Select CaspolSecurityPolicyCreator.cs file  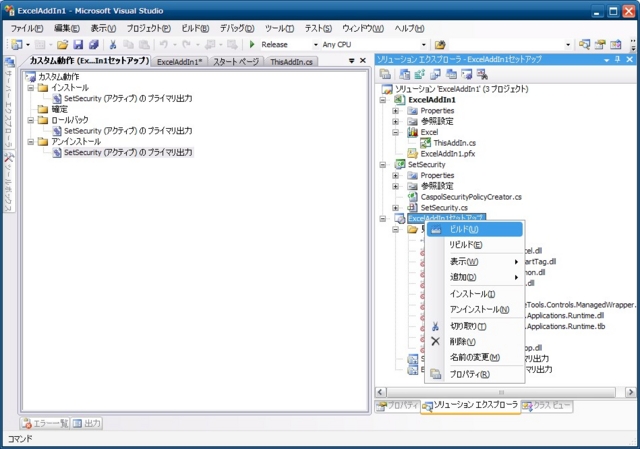click(471, 197)
